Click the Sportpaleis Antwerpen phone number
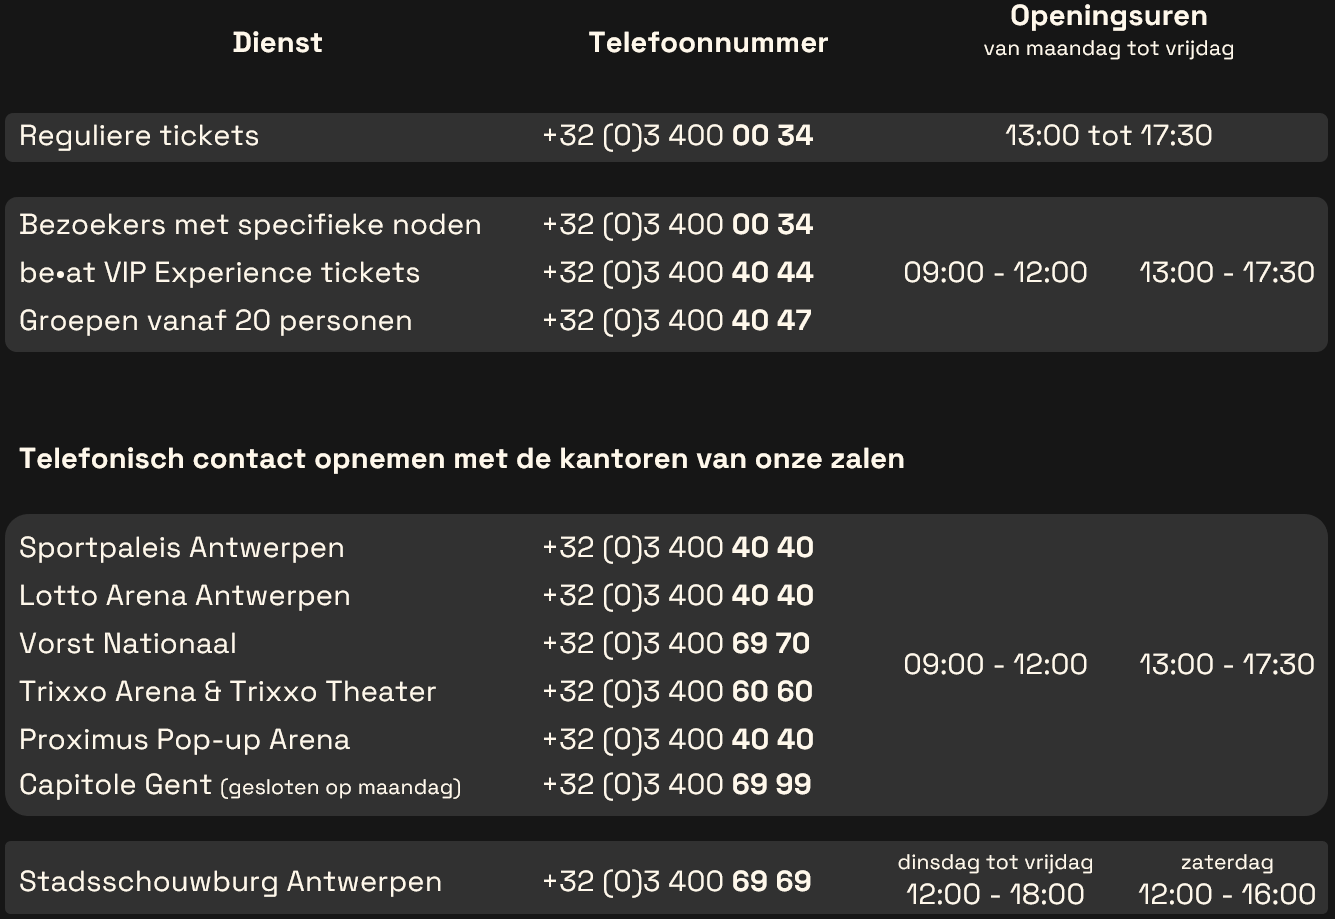 point(677,548)
